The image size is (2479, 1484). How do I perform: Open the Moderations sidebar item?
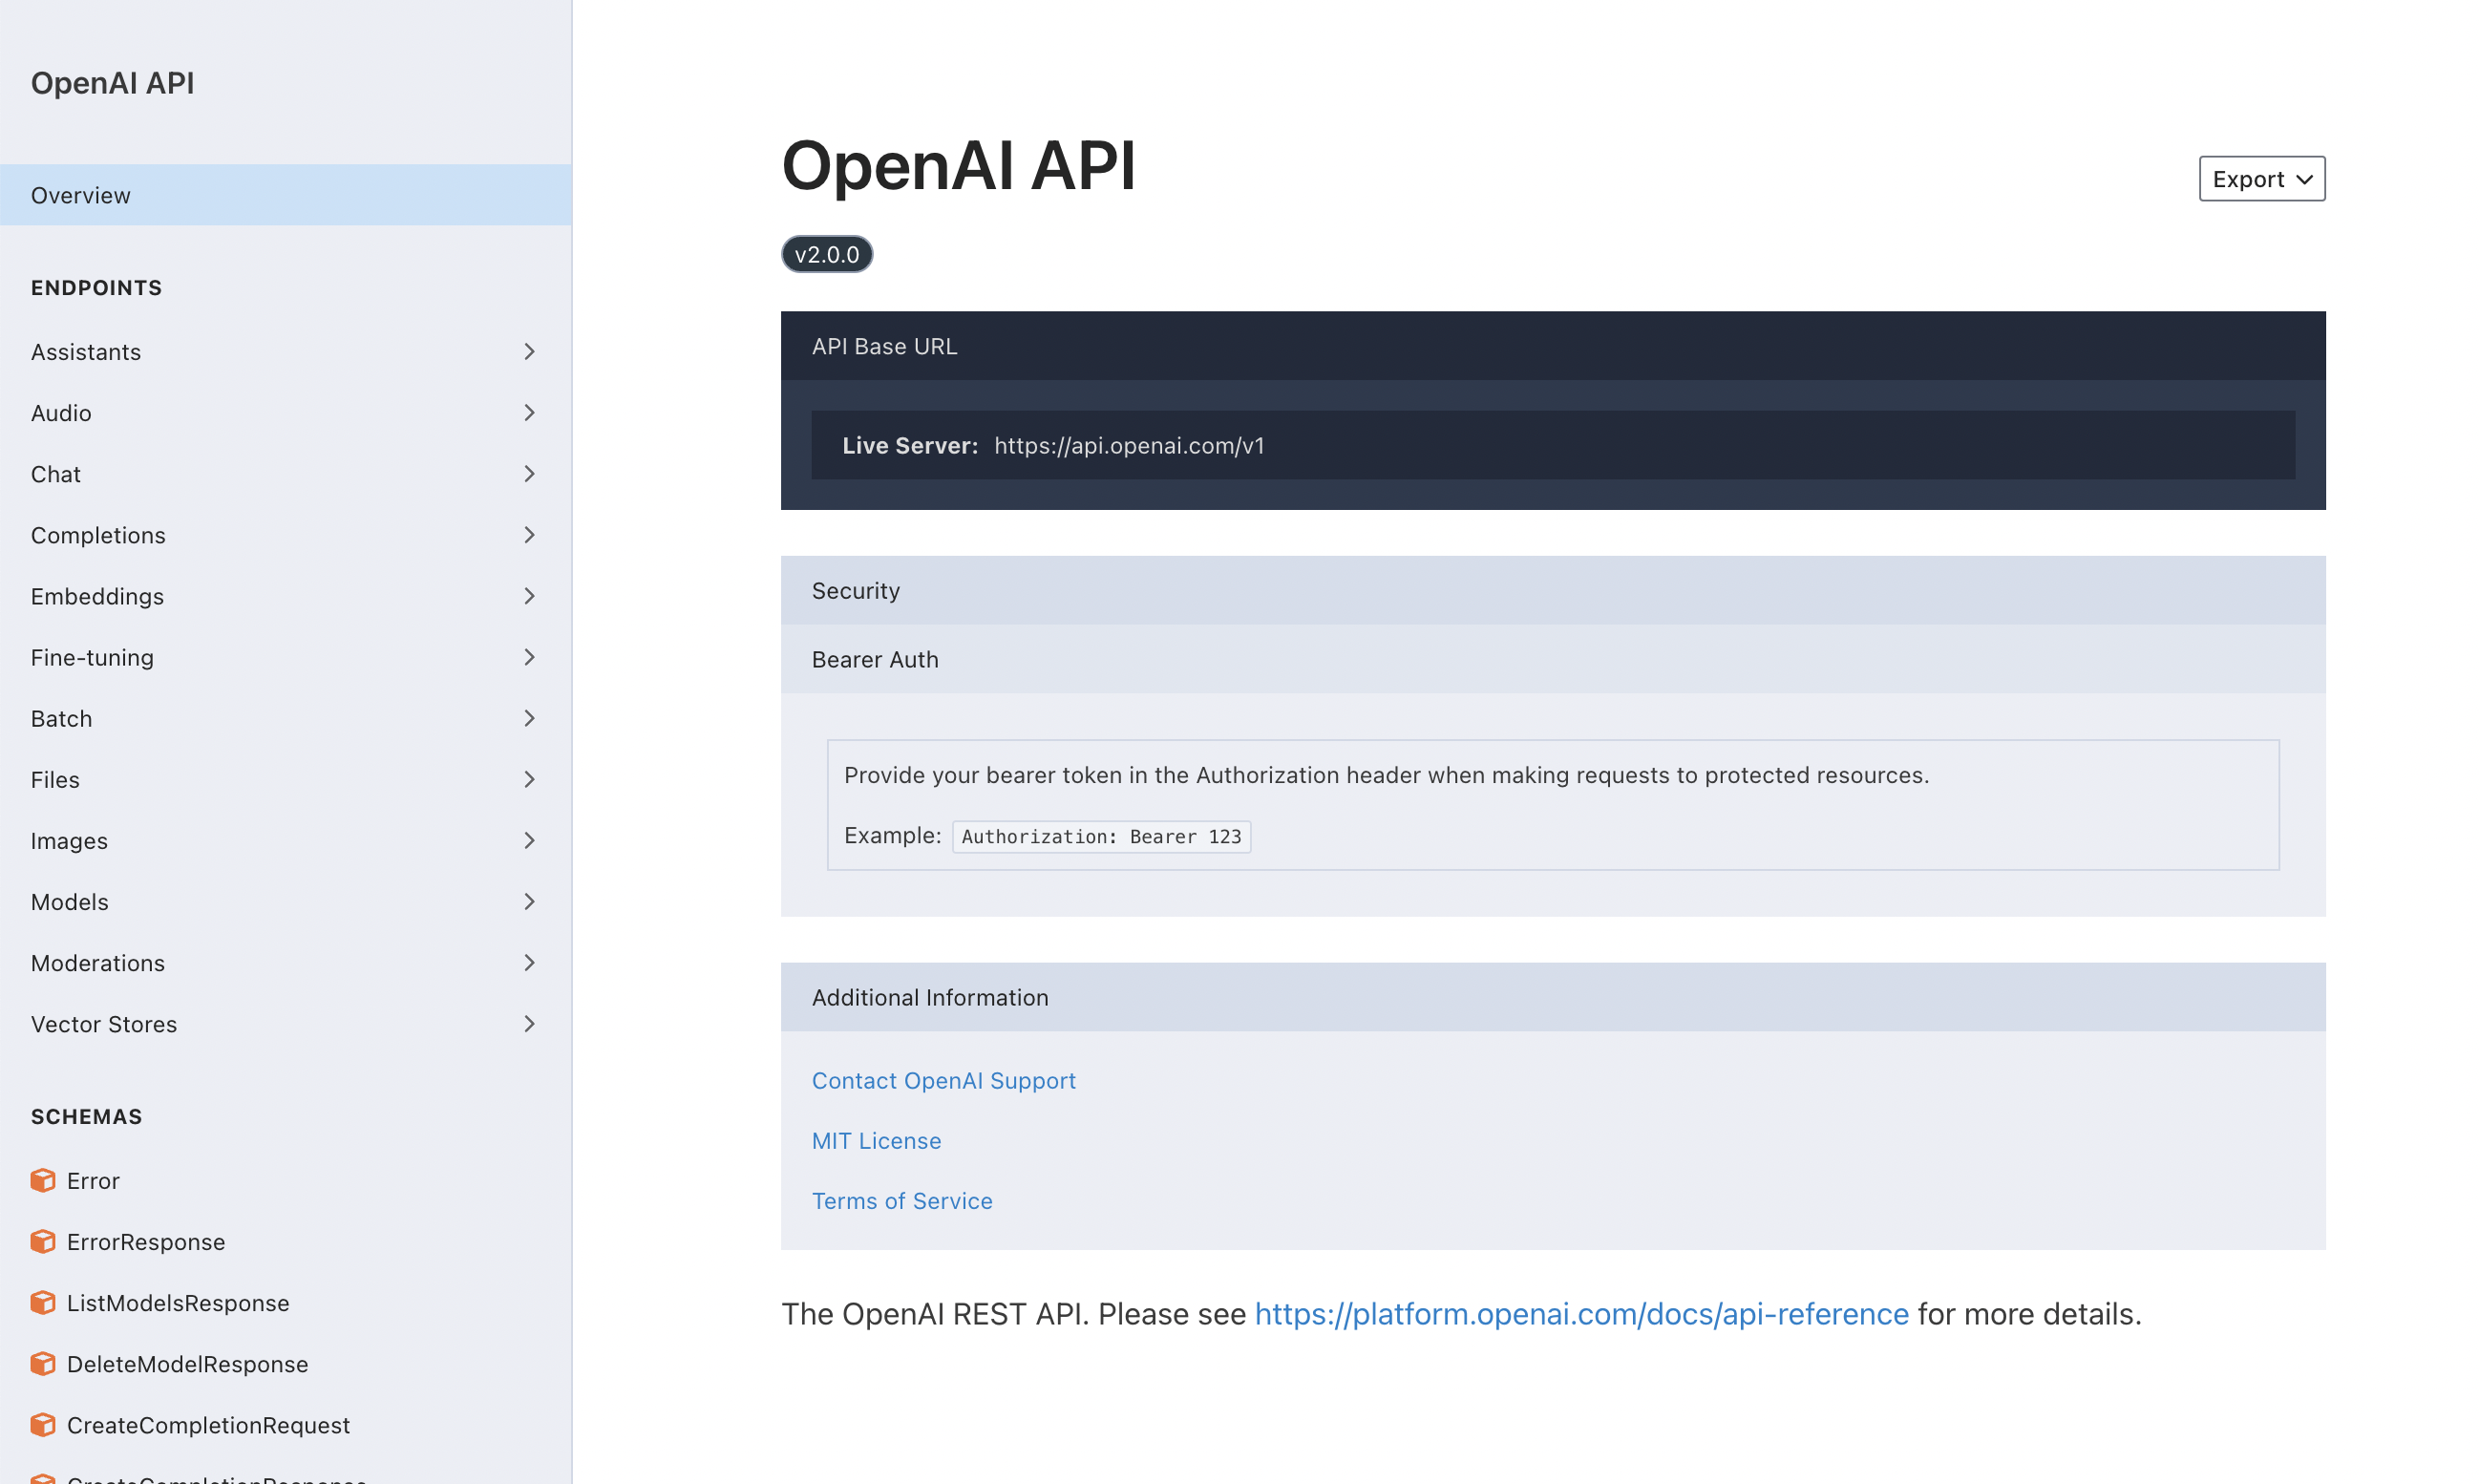point(98,963)
